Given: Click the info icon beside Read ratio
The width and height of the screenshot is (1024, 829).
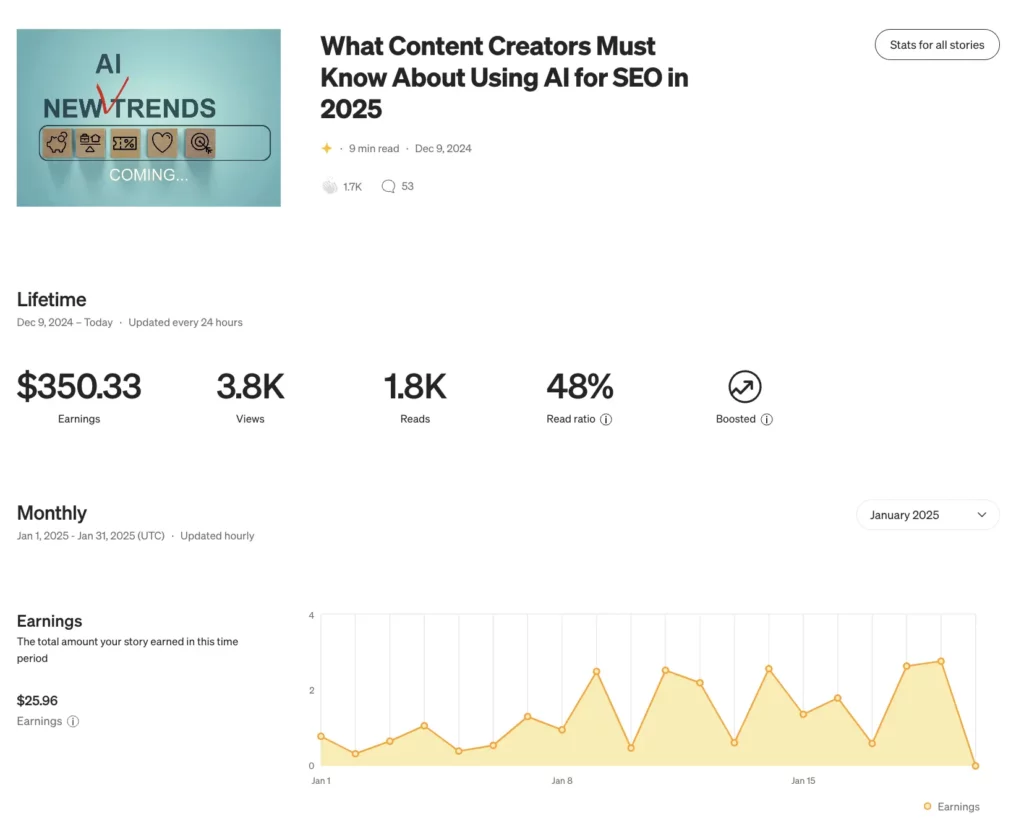Looking at the screenshot, I should point(608,419).
